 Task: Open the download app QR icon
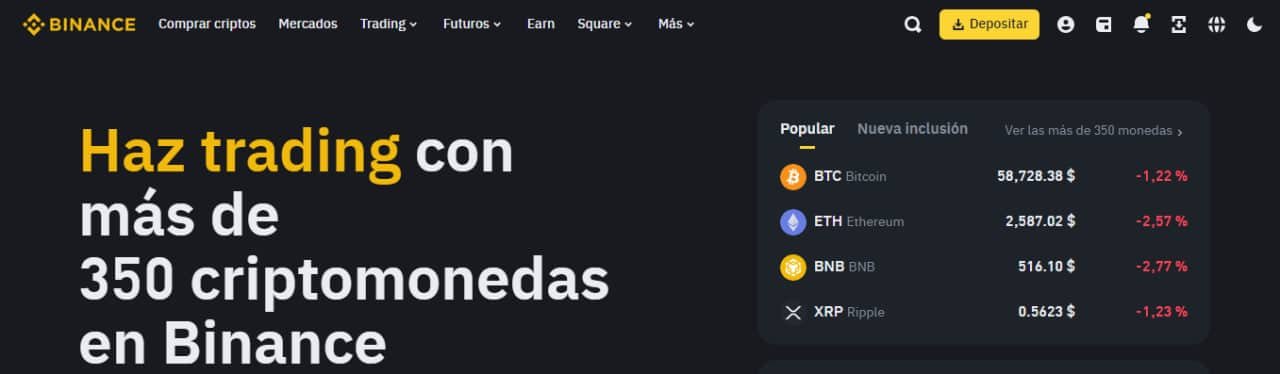(1179, 25)
